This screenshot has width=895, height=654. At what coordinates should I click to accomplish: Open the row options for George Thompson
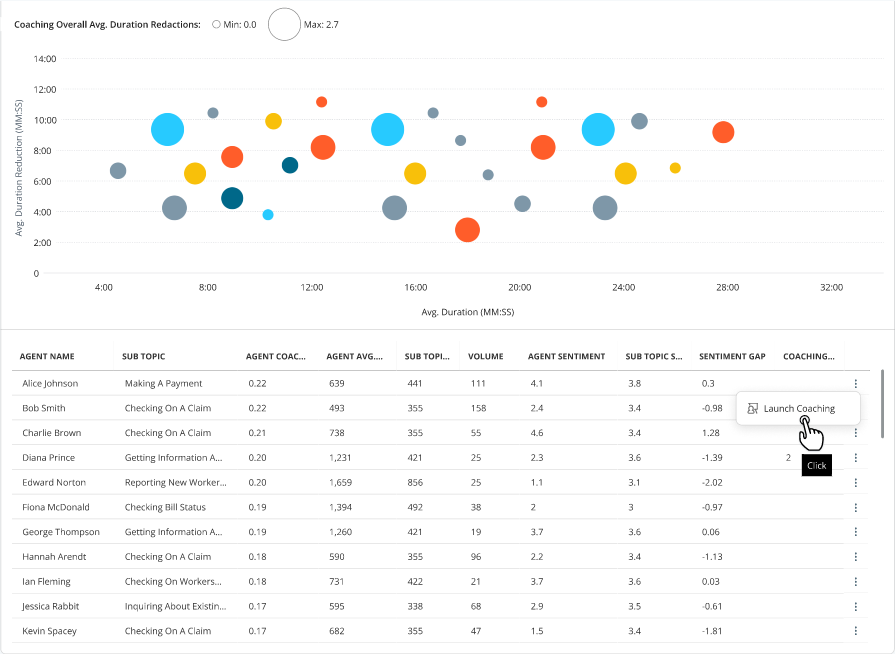click(855, 532)
